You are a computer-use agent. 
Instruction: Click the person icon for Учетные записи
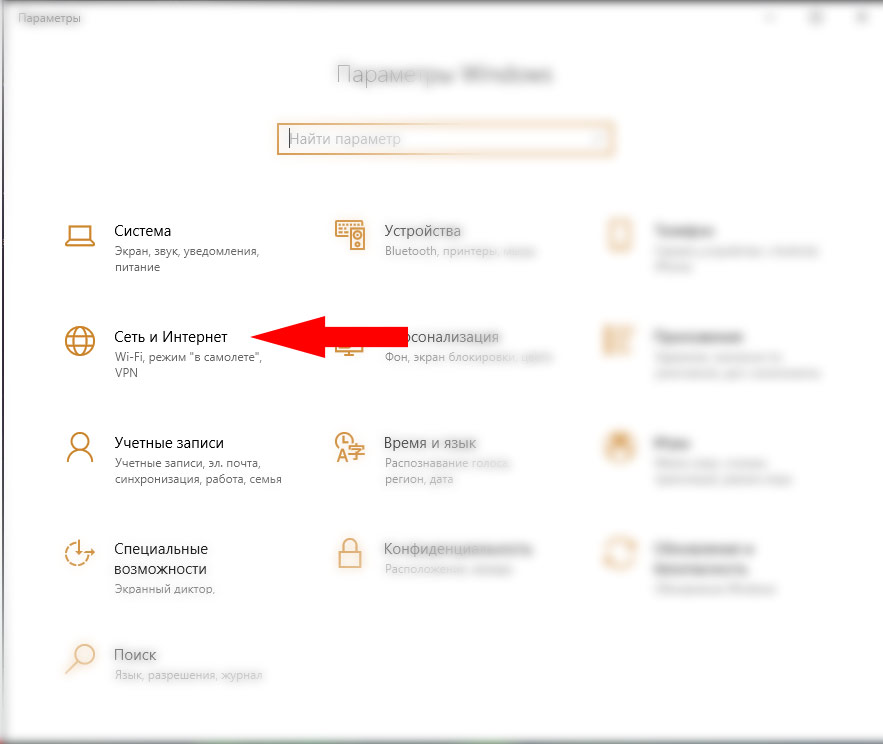79,447
